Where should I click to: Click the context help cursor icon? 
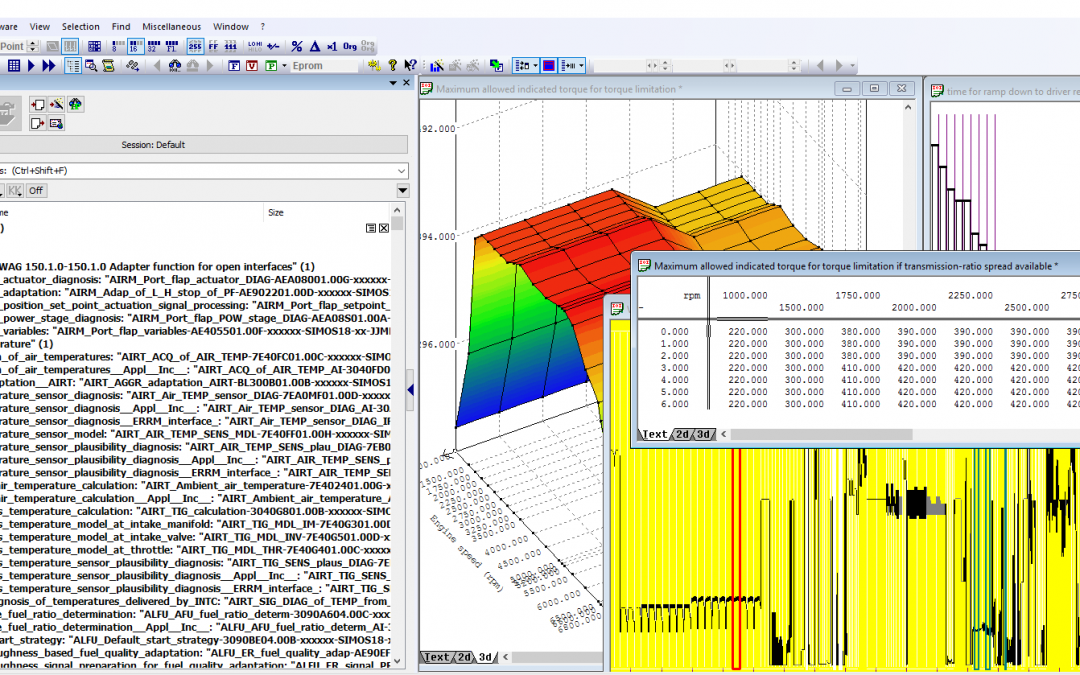(x=411, y=65)
